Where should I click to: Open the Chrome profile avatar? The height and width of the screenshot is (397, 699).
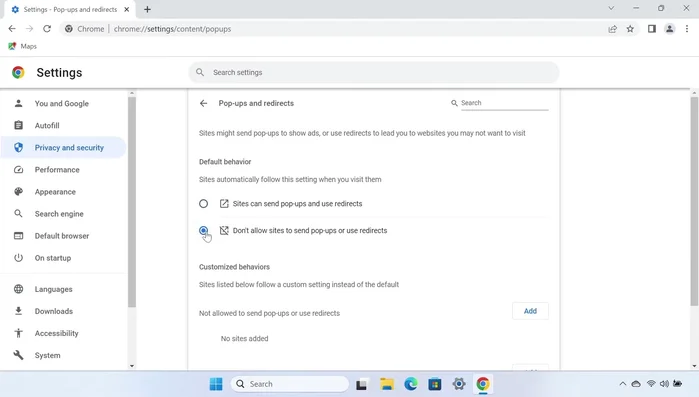coord(669,29)
